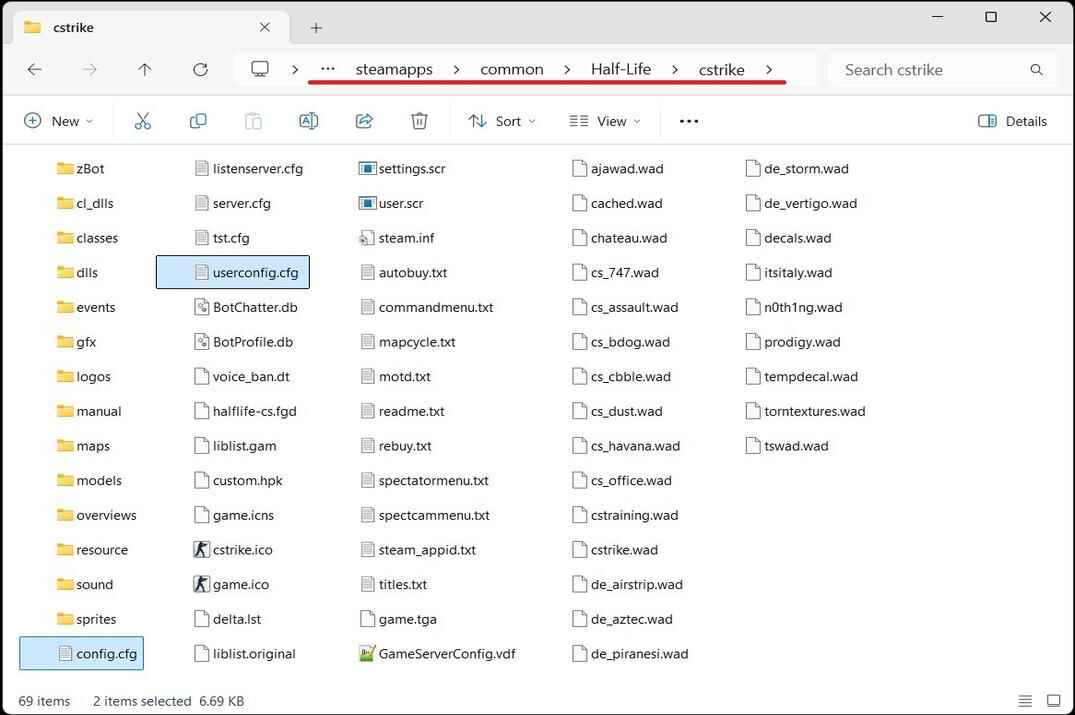Select the commandmenu.txt file
The image size is (1075, 715).
(x=426, y=307)
